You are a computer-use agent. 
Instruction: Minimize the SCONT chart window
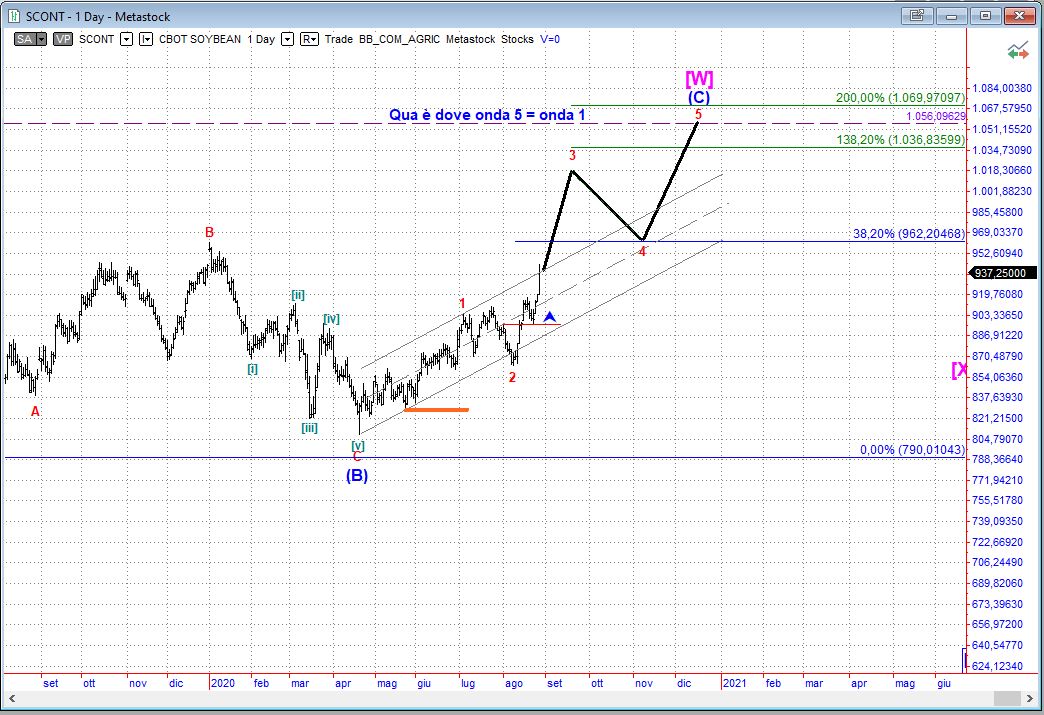pyautogui.click(x=951, y=15)
